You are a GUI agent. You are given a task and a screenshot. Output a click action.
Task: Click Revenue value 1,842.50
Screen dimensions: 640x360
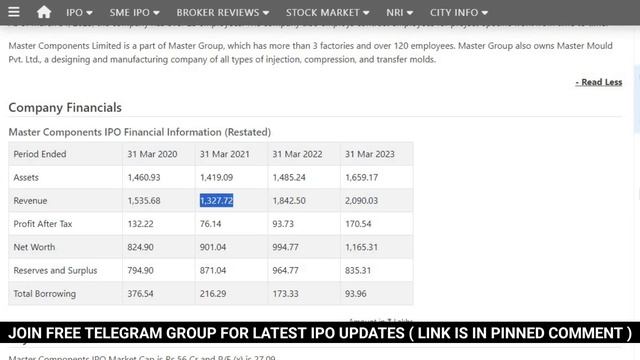(289, 200)
